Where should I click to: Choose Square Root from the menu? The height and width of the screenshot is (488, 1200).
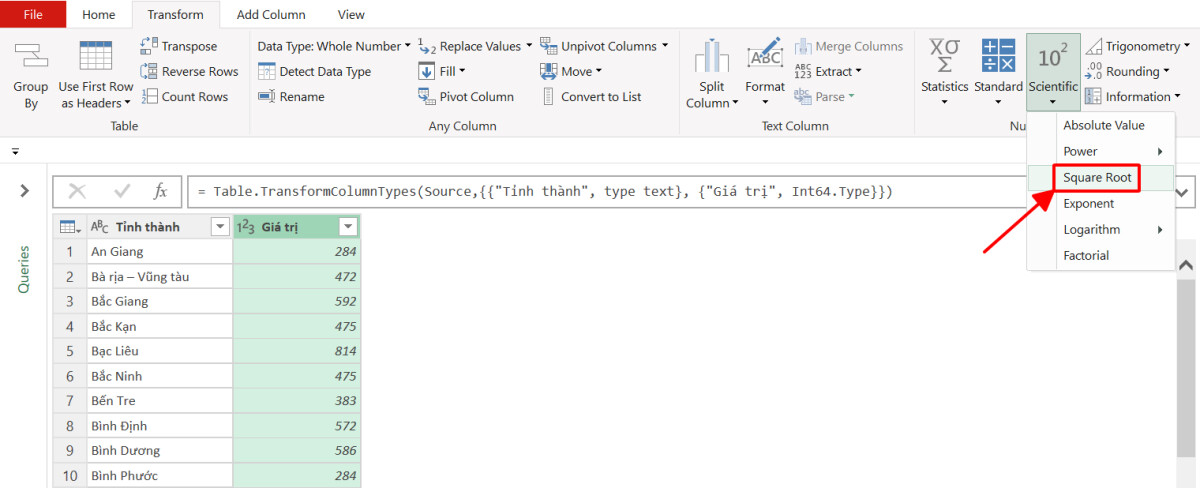point(1101,177)
